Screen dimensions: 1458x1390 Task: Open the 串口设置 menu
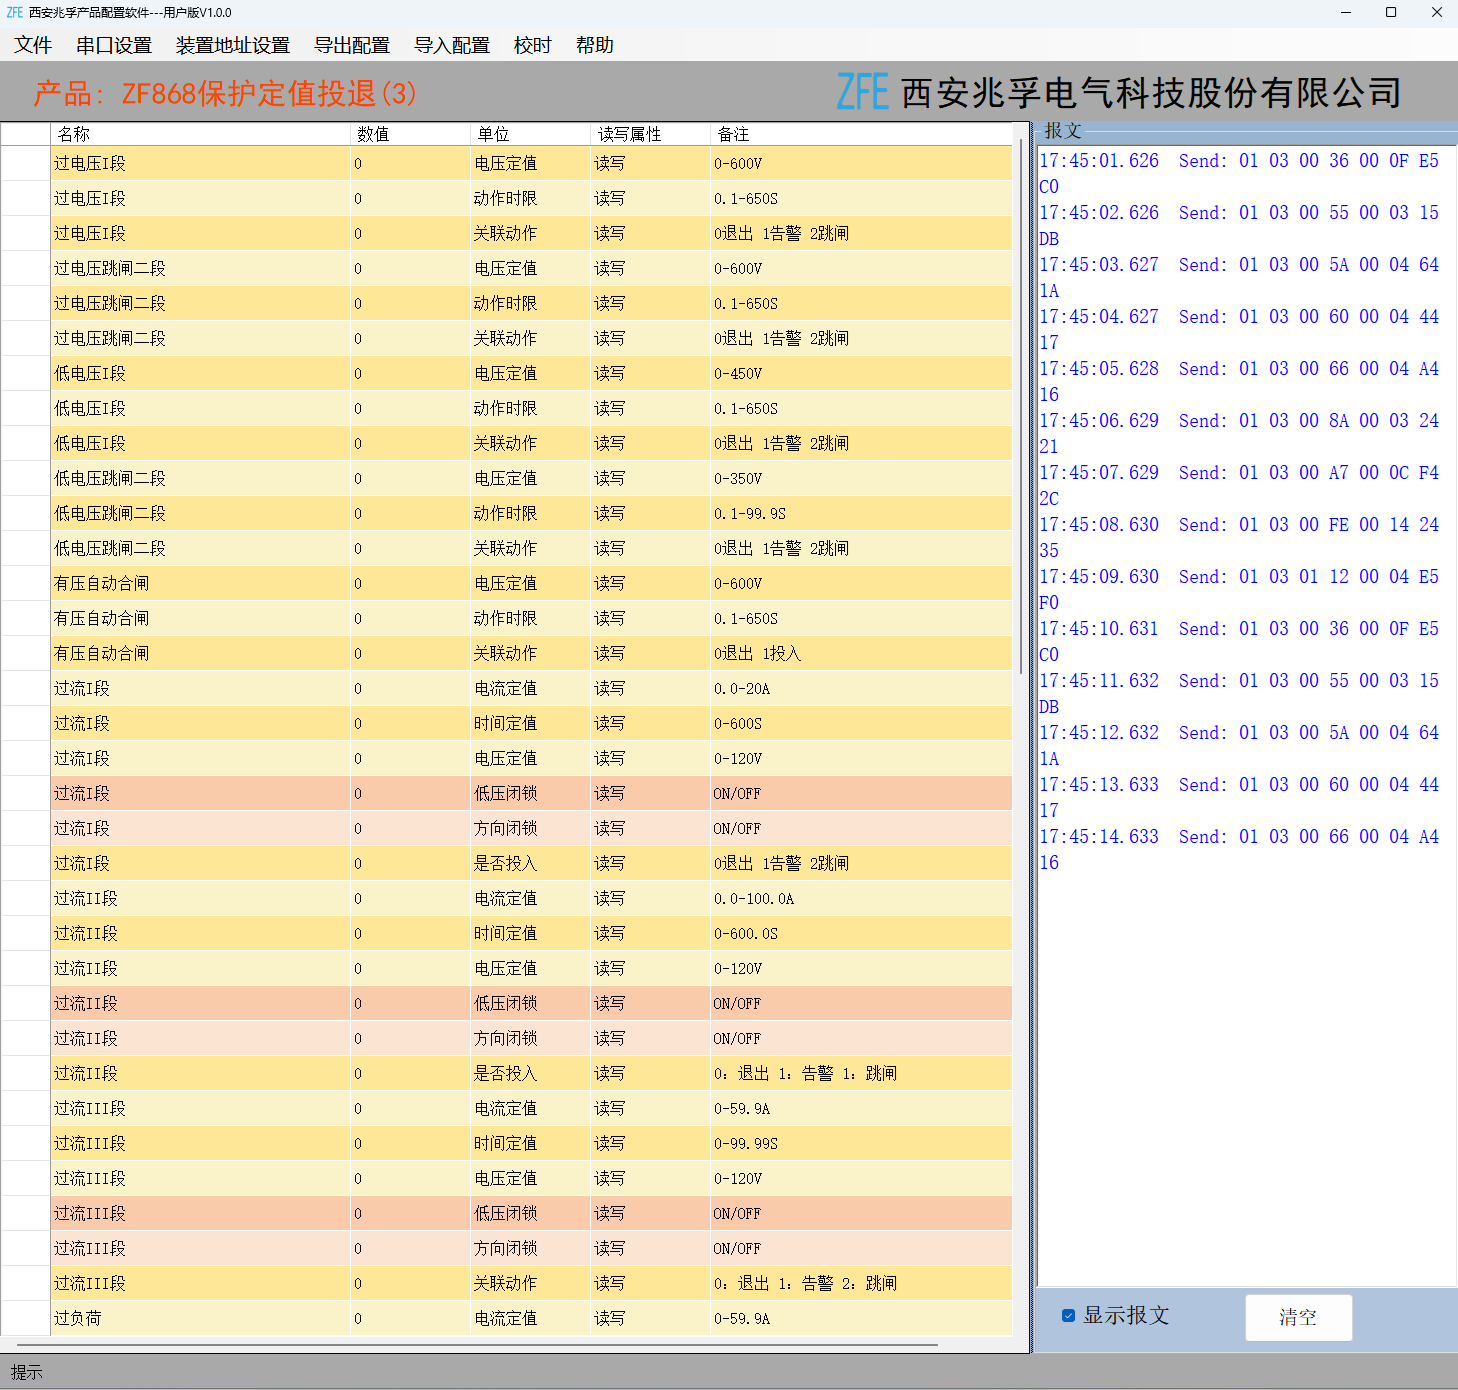(114, 45)
